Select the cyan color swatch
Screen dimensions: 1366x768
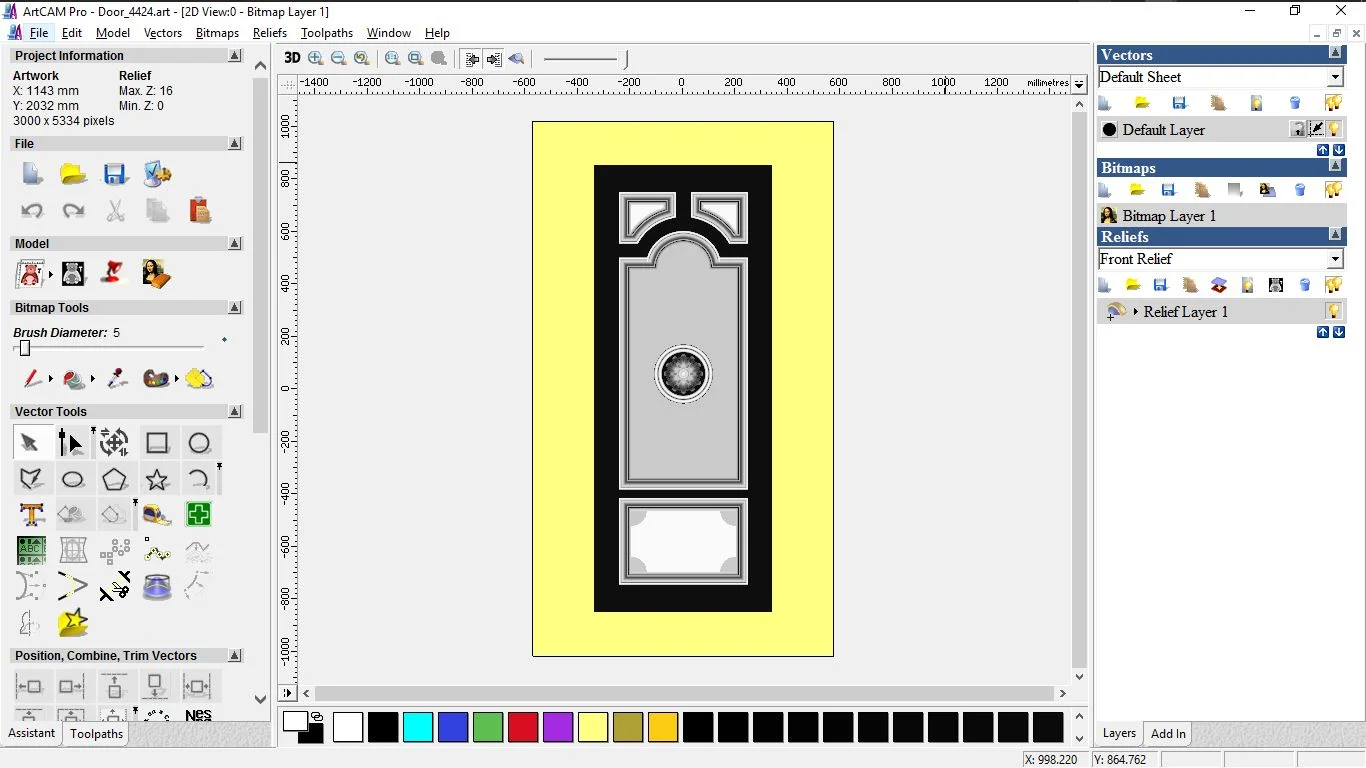click(417, 727)
